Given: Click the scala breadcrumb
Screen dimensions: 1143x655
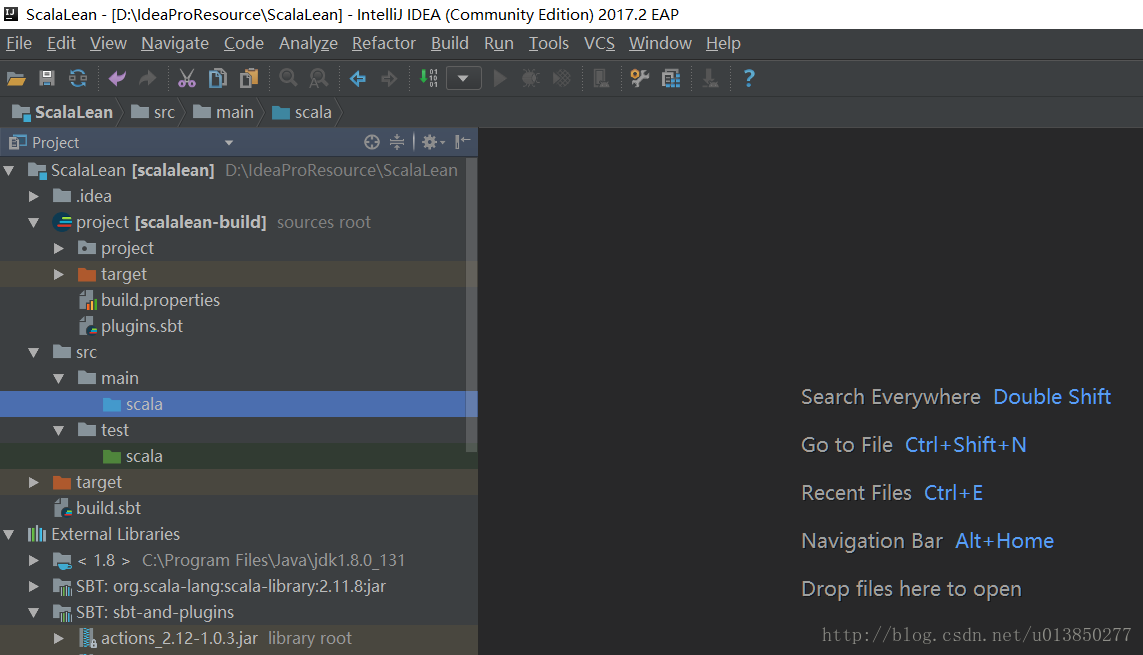Looking at the screenshot, I should [302, 112].
